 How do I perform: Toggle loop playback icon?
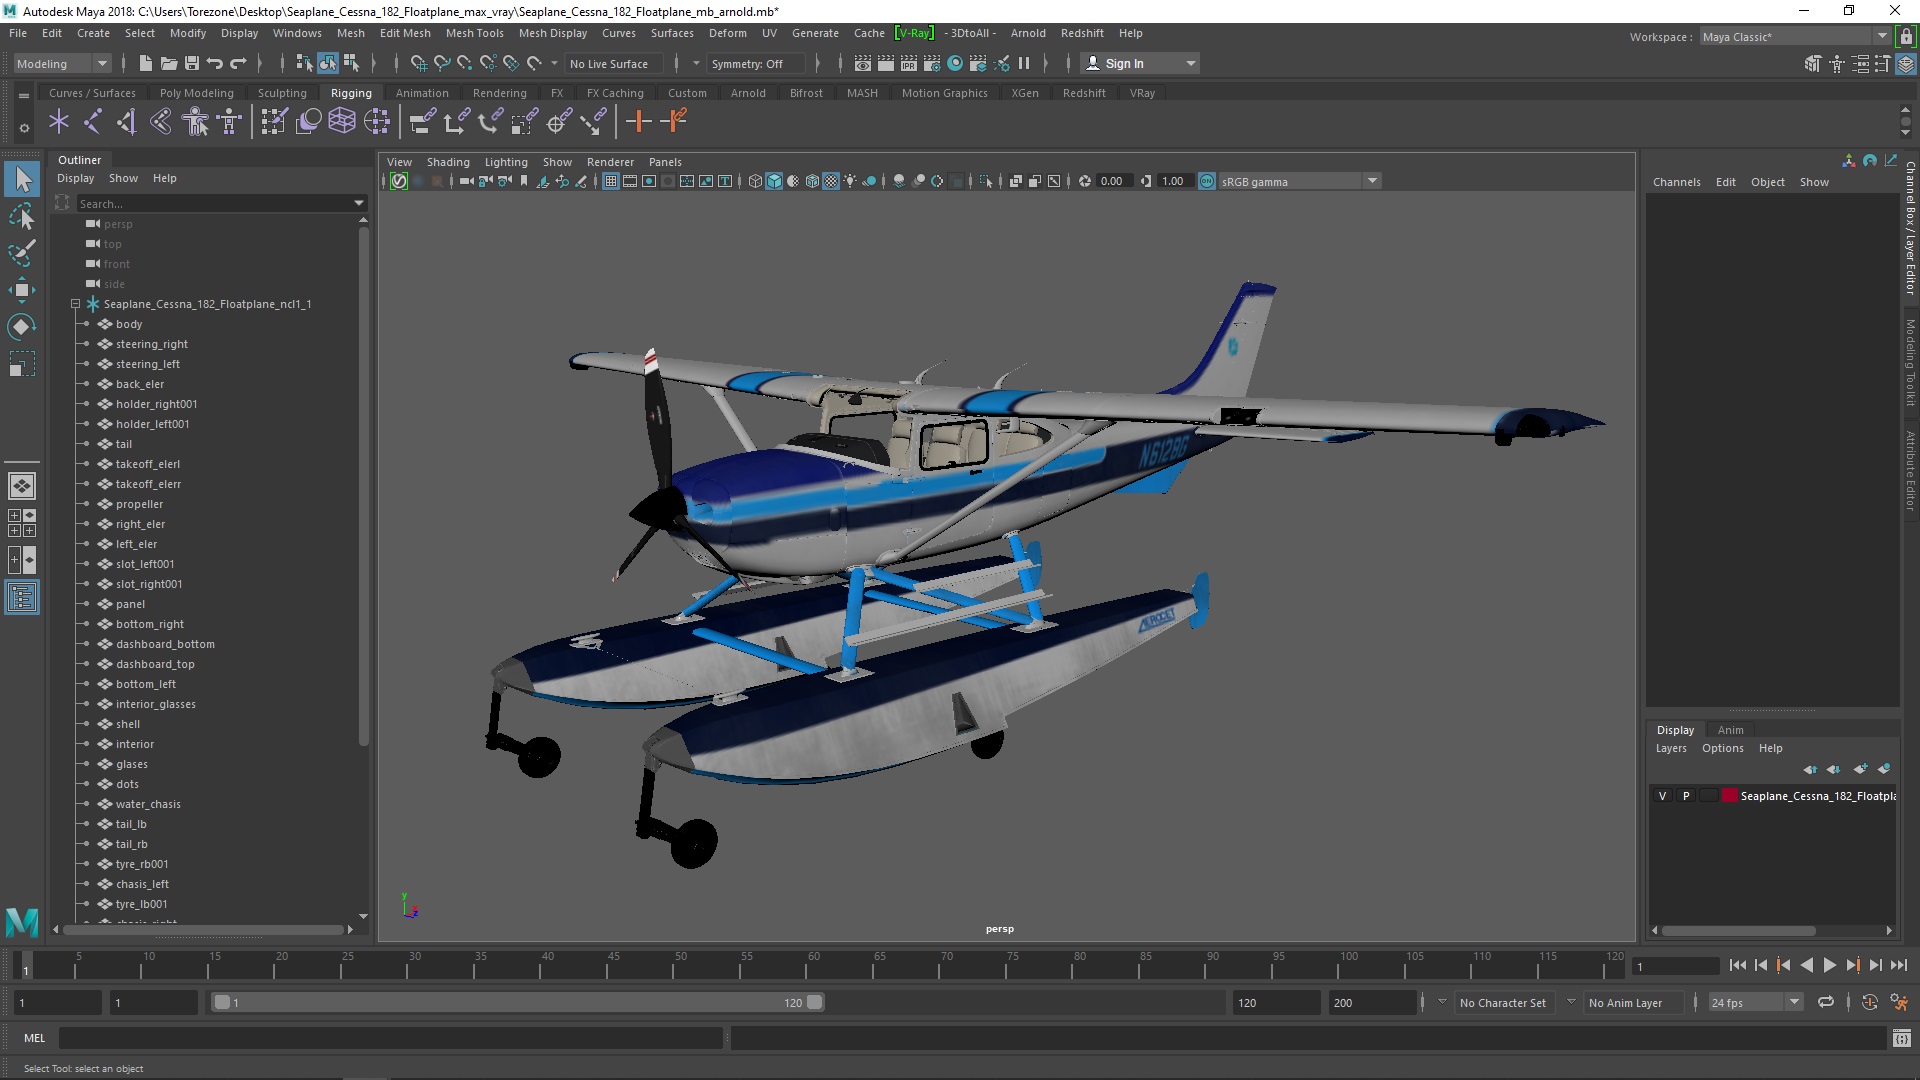pyautogui.click(x=1826, y=1002)
